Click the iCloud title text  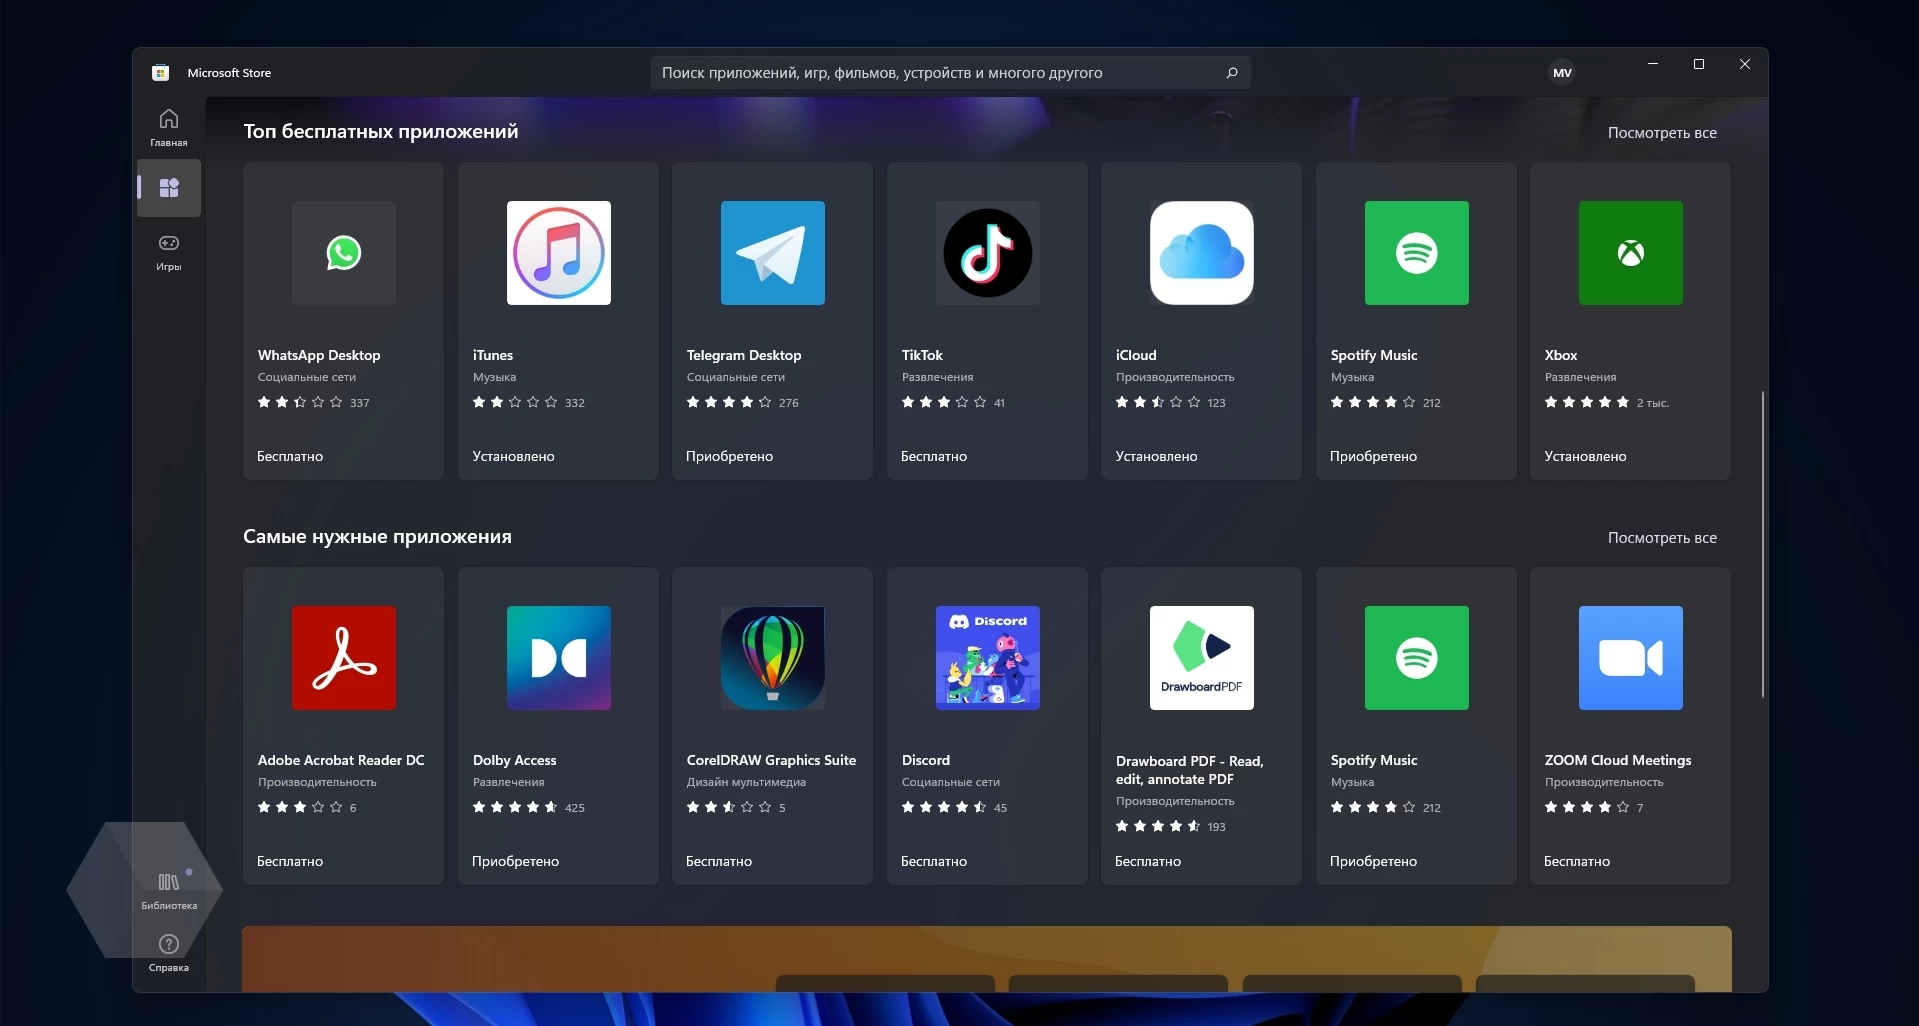pyautogui.click(x=1136, y=355)
